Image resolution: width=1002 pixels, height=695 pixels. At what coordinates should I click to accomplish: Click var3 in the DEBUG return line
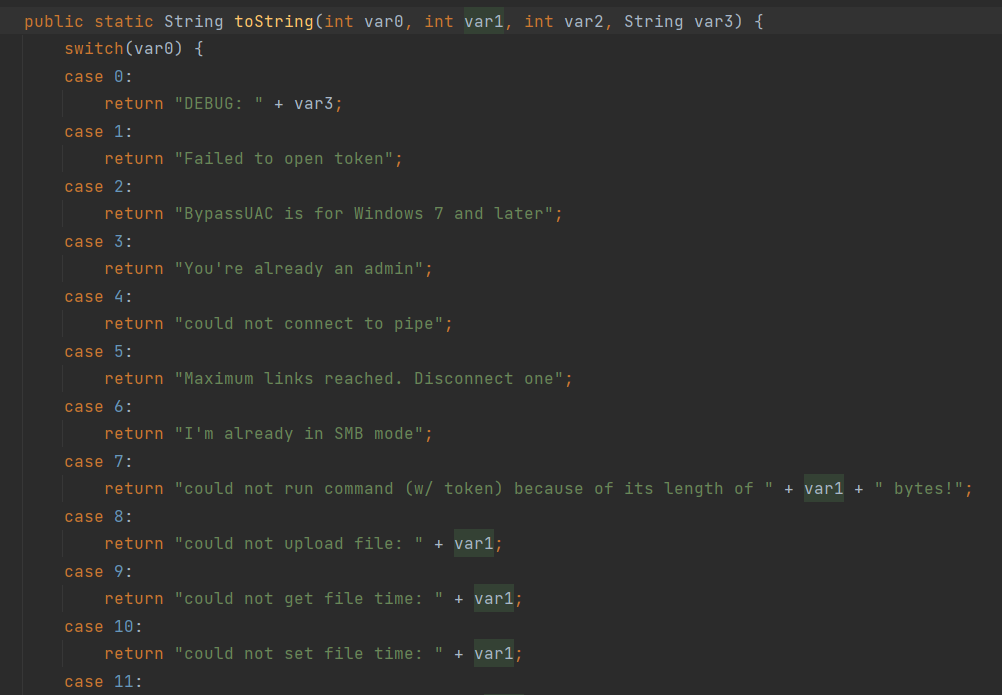click(314, 103)
